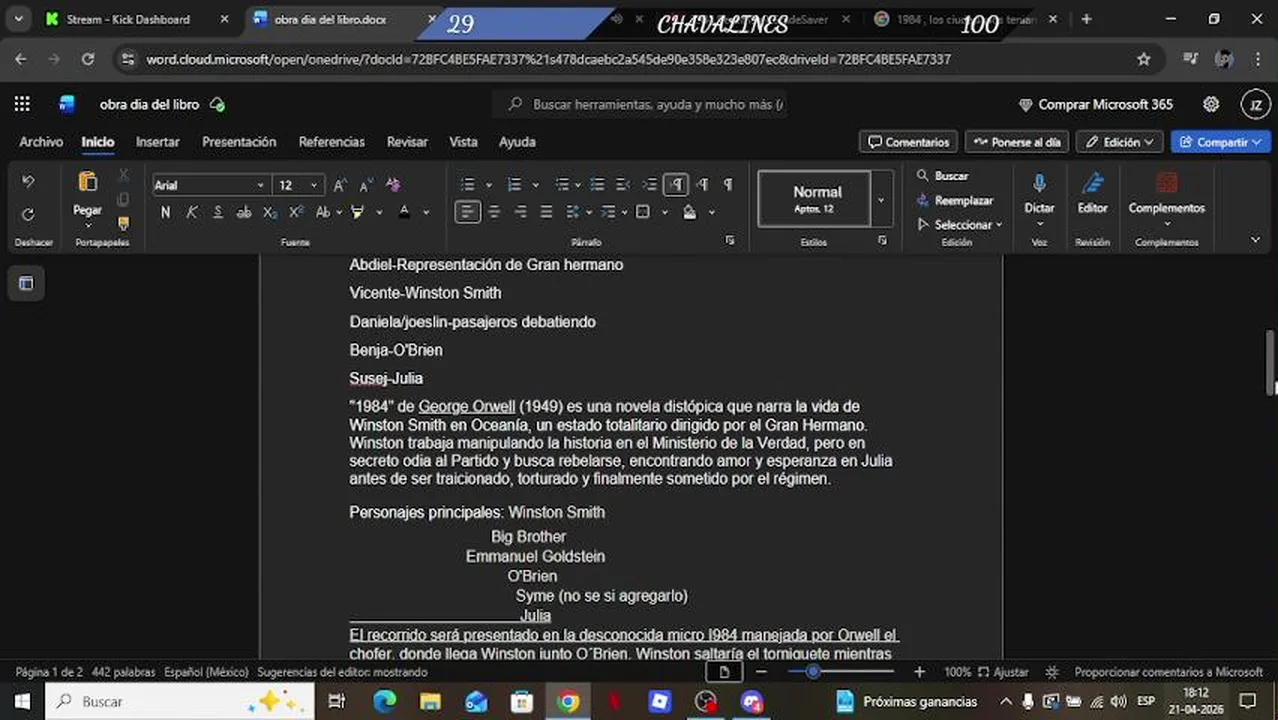This screenshot has height=720, width=1278.
Task: Click the Buscar magnifier in the Edición group
Action: [942, 176]
